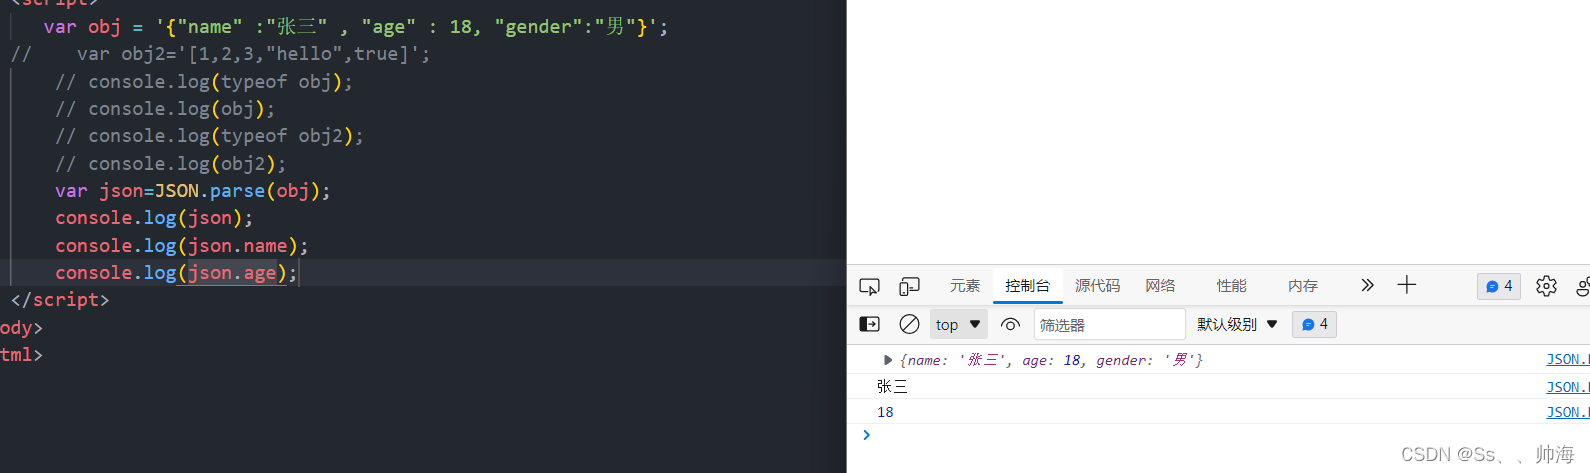The height and width of the screenshot is (473, 1590).
Task: Click the JSON.parse(obj) code line
Action: click(x=192, y=191)
